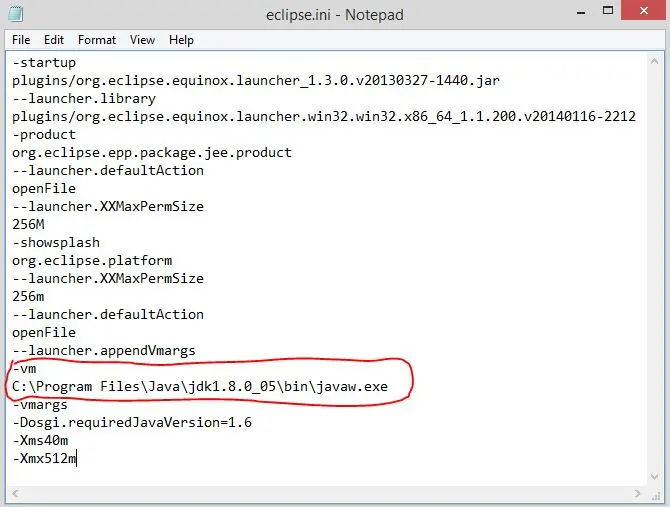This screenshot has width=670, height=507.
Task: Click the -vmargs line
Action: (x=40, y=404)
